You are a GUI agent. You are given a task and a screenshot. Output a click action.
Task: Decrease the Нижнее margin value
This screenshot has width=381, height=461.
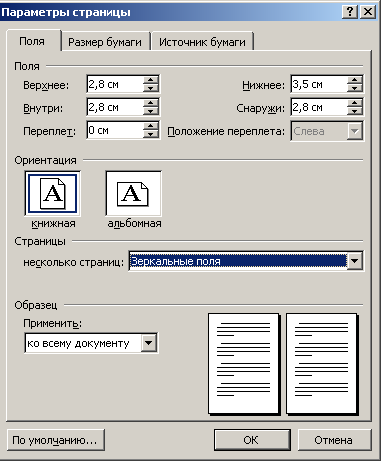point(354,88)
